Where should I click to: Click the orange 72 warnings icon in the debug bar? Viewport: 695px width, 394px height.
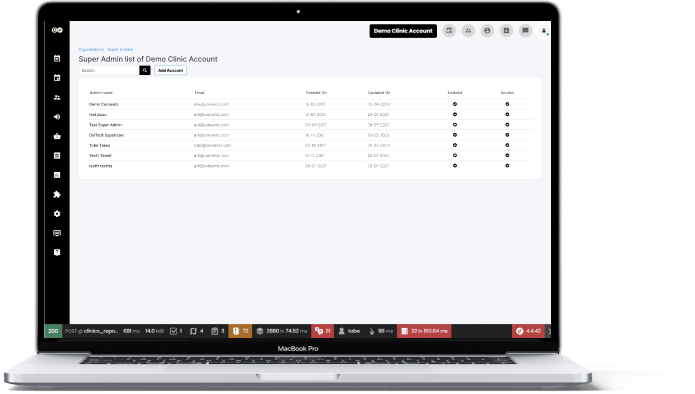click(x=240, y=331)
